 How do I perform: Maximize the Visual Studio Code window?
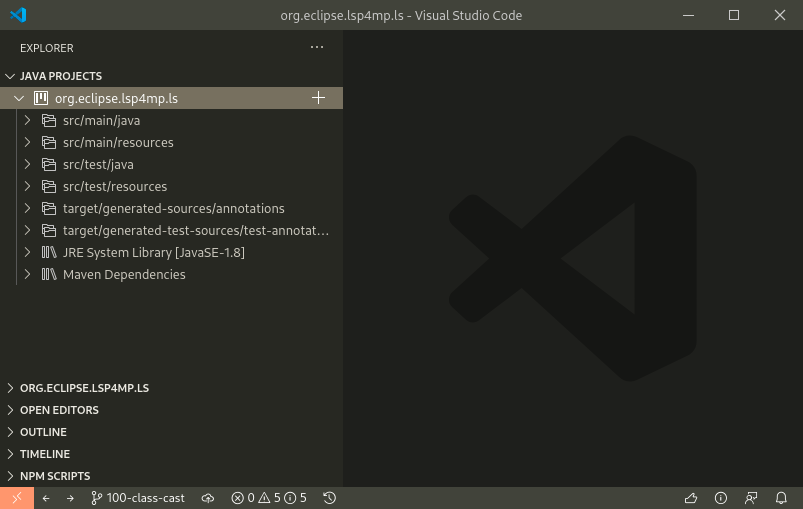pyautogui.click(x=734, y=15)
